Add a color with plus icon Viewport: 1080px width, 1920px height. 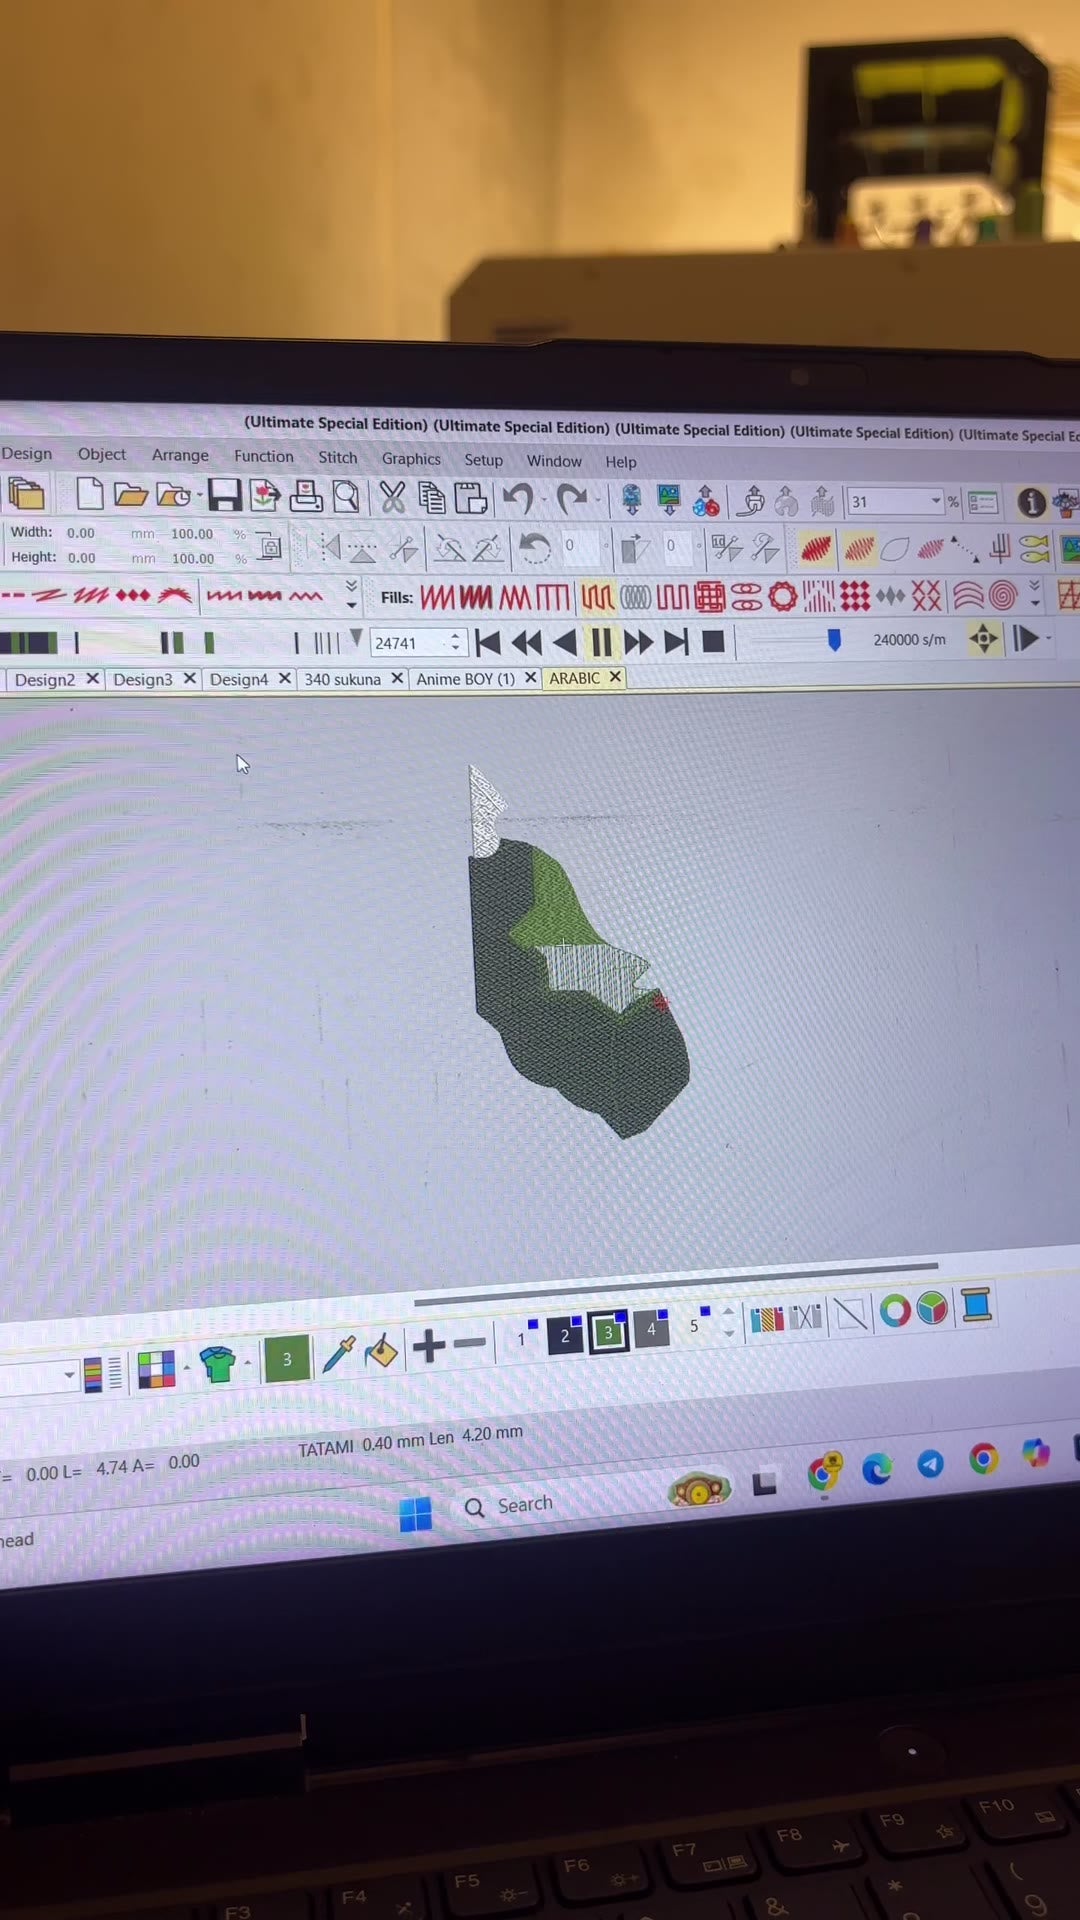click(428, 1346)
